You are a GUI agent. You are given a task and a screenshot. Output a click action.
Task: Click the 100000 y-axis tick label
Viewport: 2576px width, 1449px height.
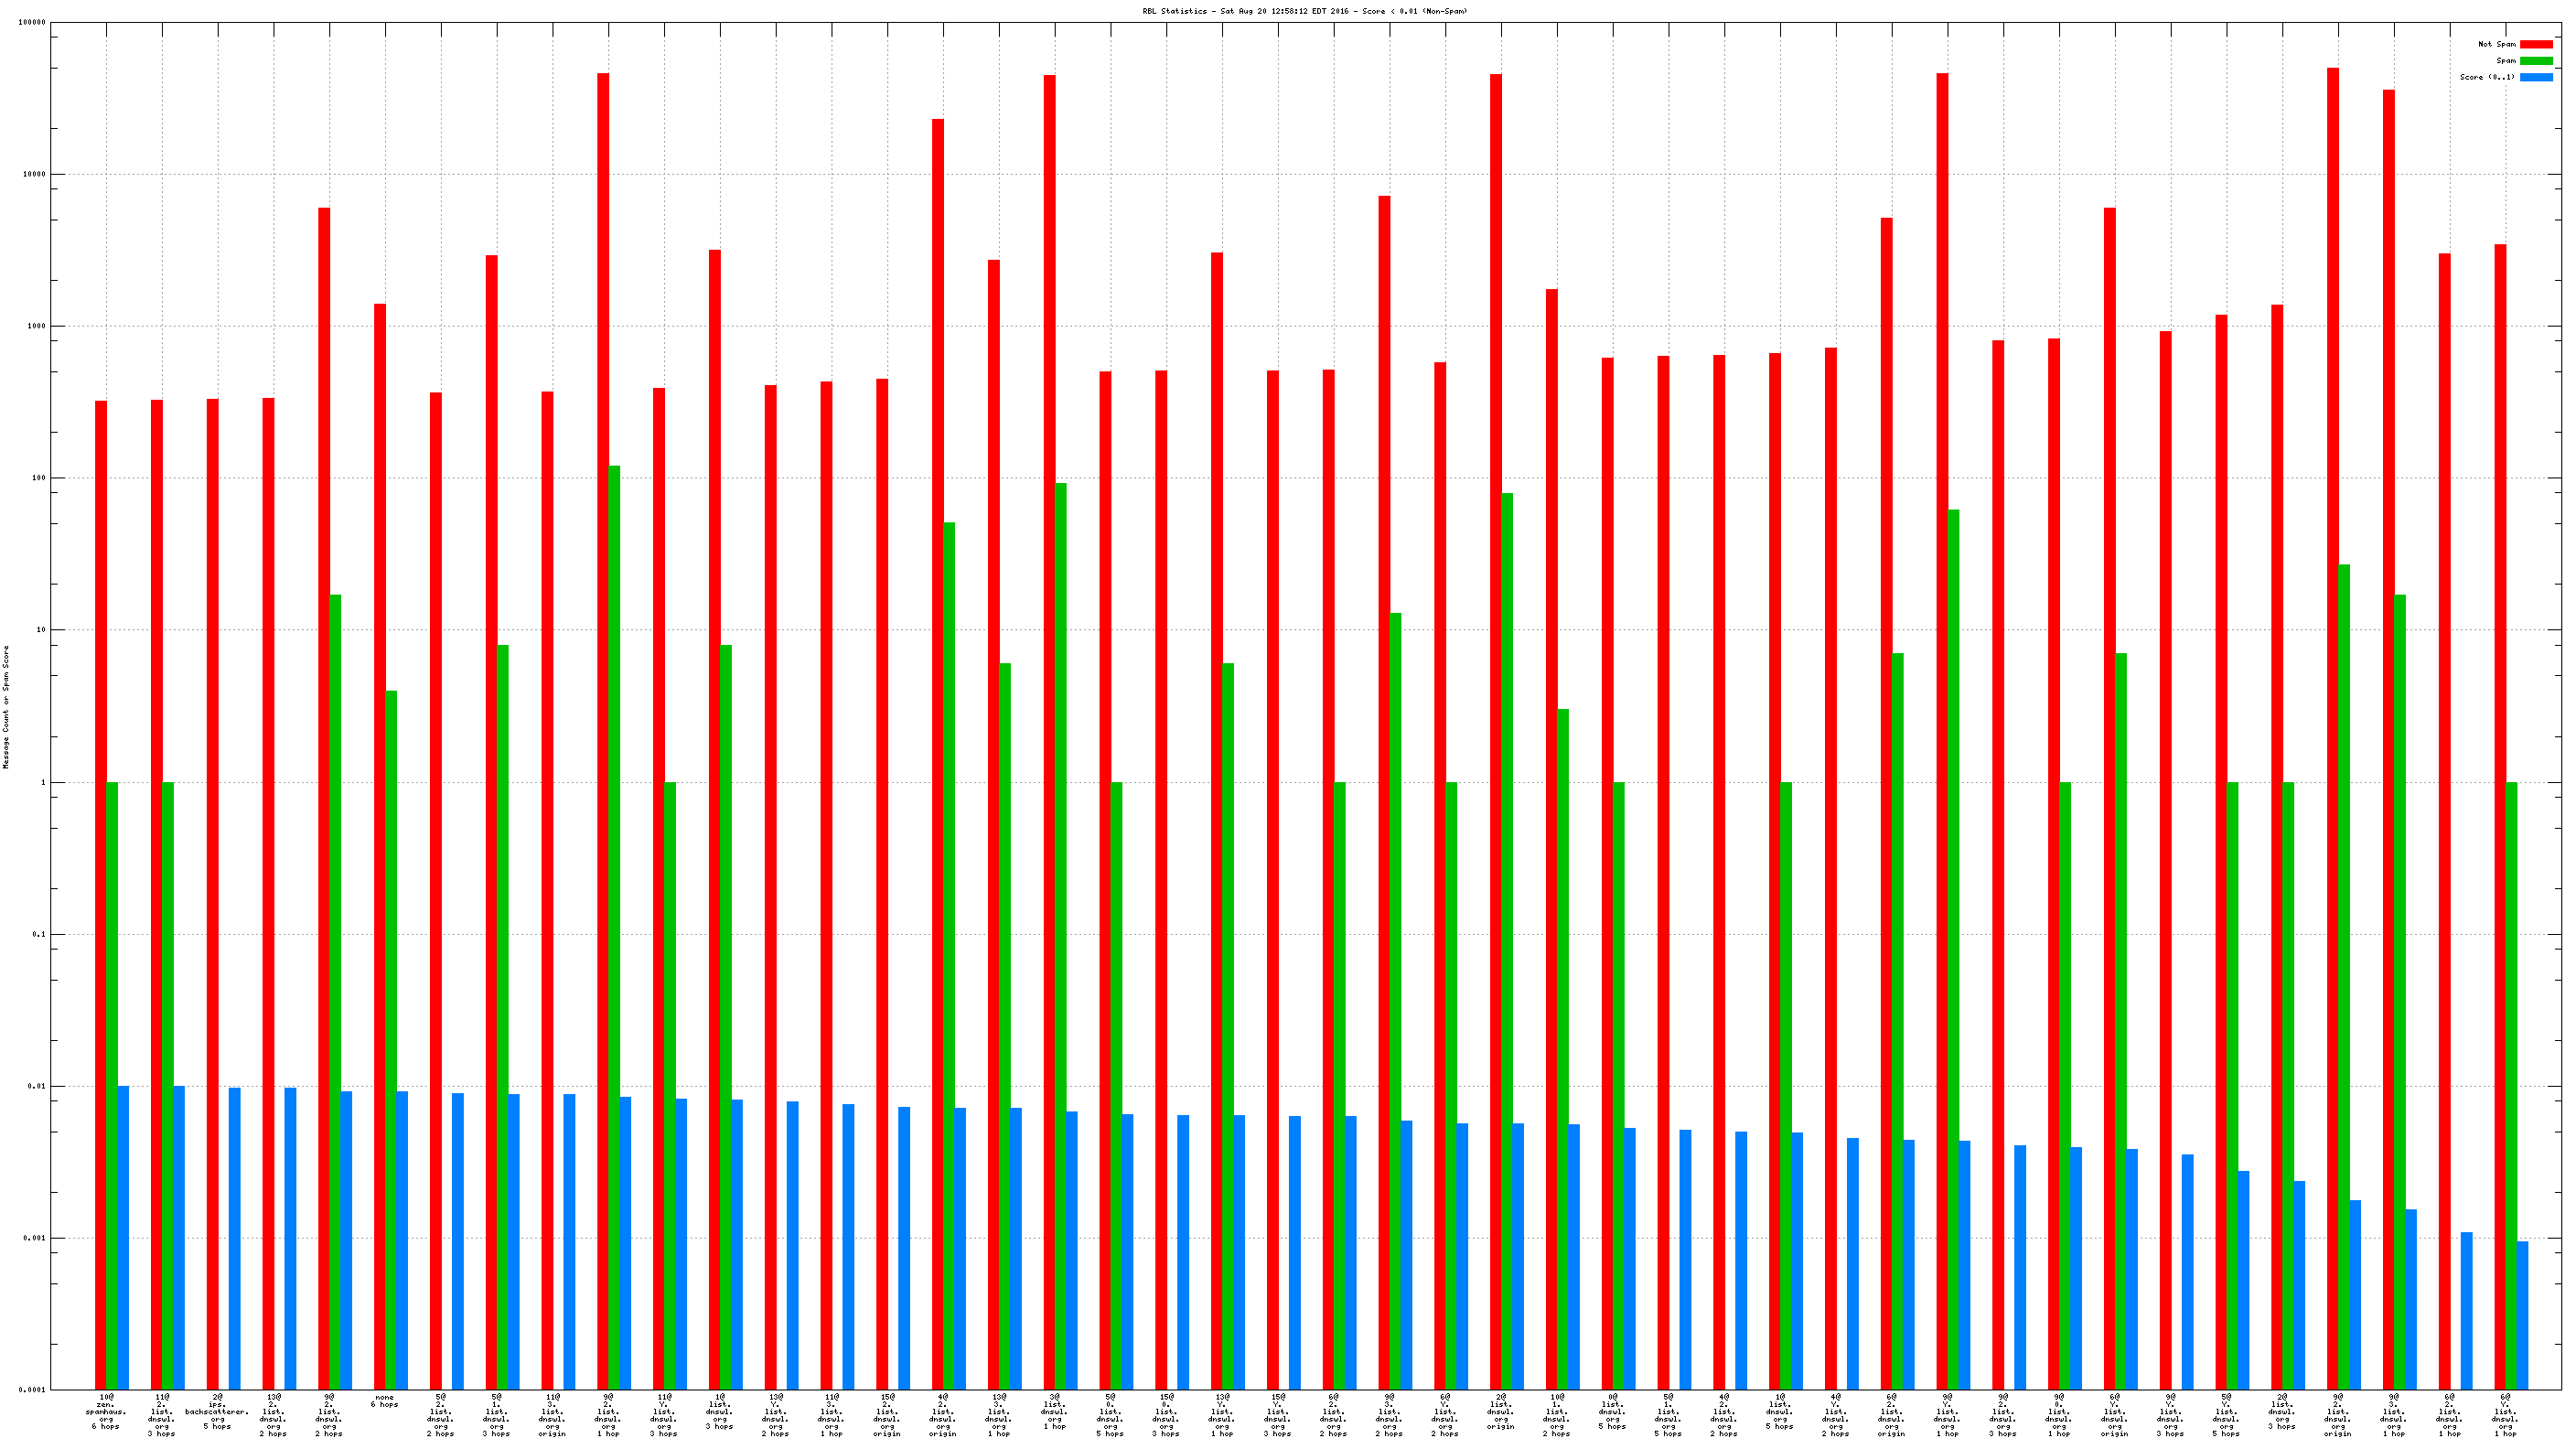coord(32,22)
